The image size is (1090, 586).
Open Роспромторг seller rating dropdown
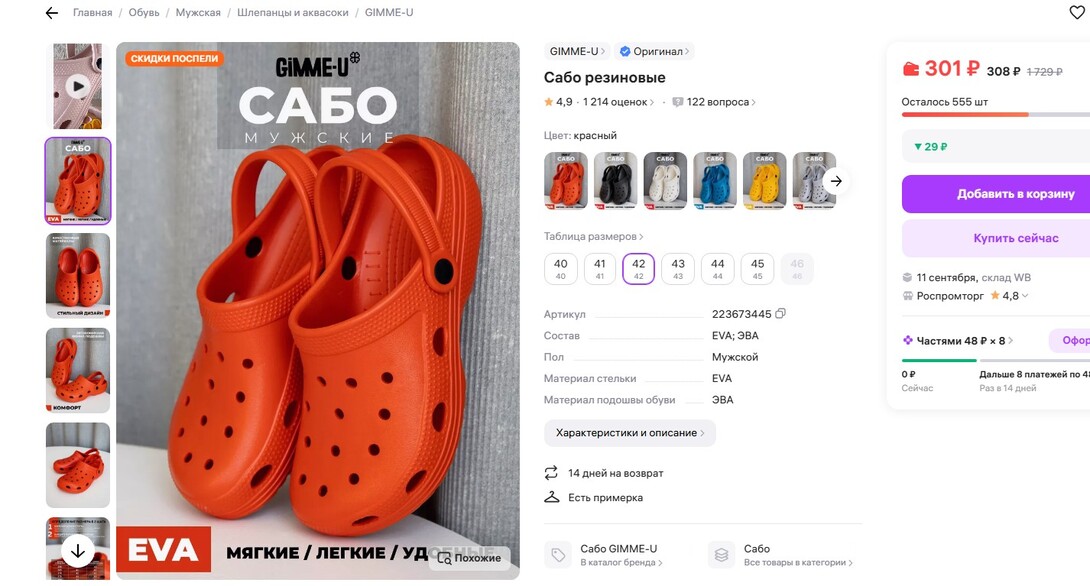[1010, 296]
